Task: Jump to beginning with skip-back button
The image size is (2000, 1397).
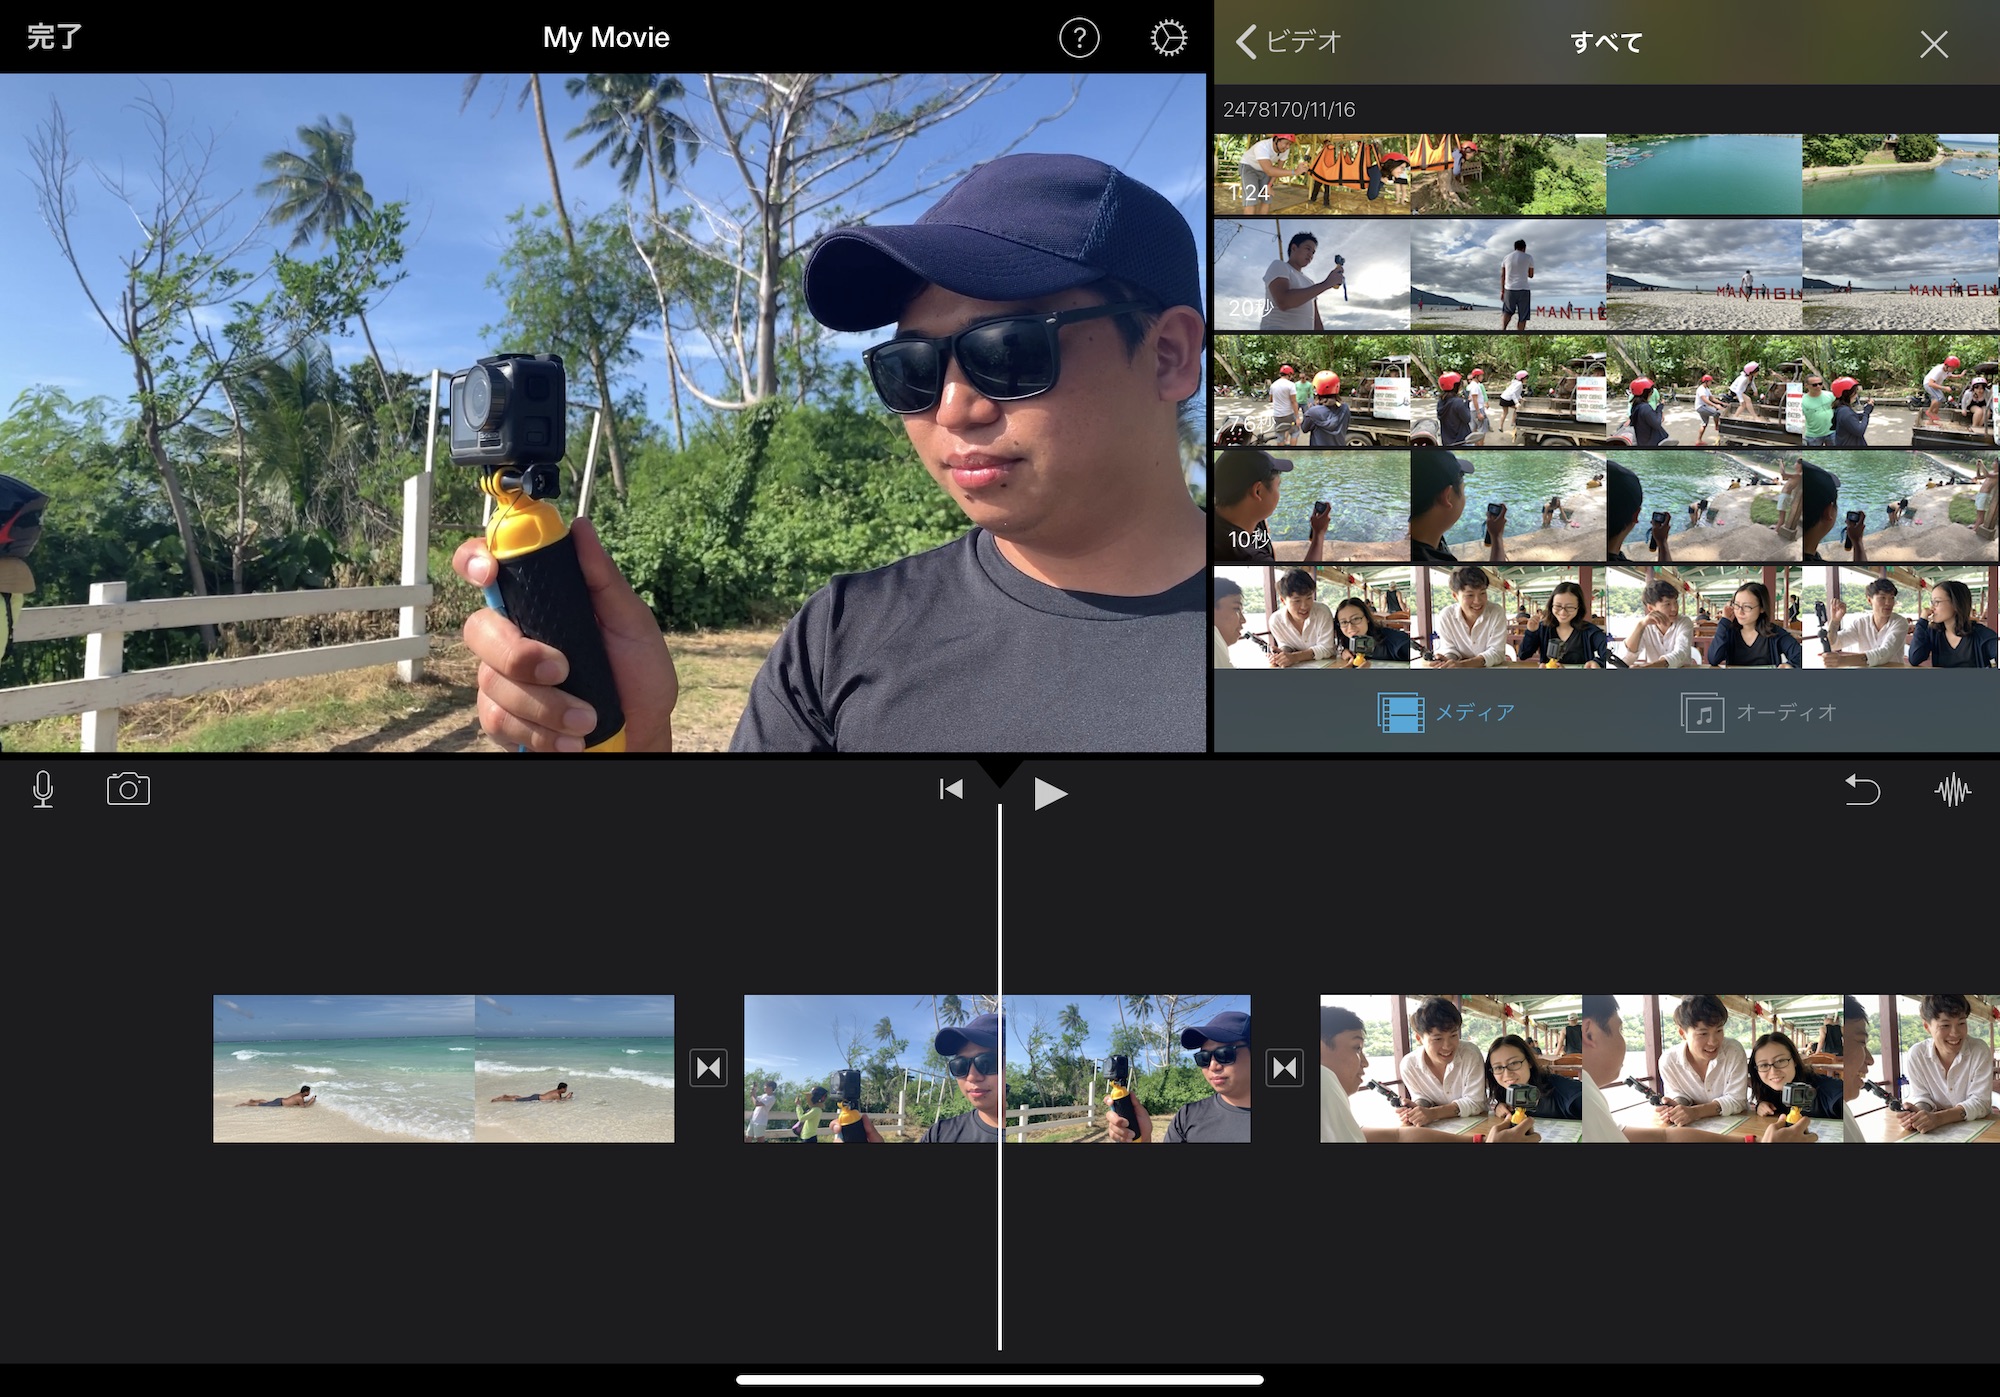Action: click(x=951, y=790)
